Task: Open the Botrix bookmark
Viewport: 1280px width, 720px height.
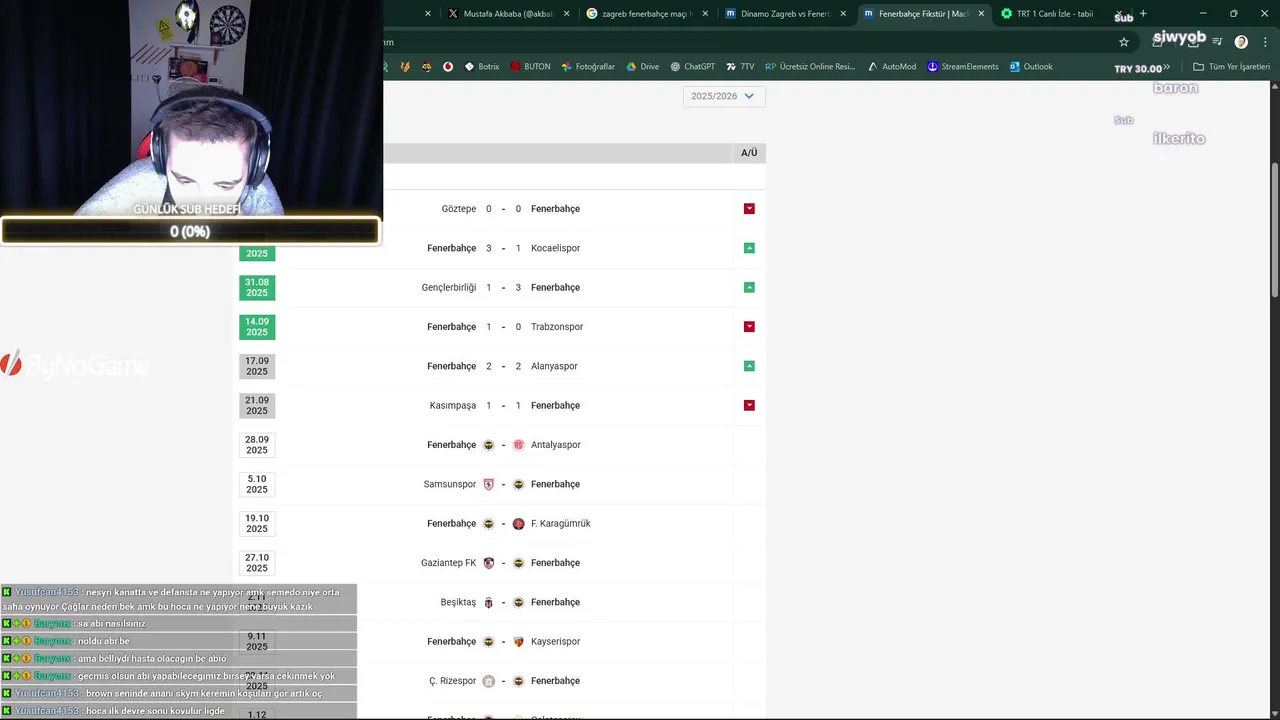Action: pyautogui.click(x=481, y=67)
